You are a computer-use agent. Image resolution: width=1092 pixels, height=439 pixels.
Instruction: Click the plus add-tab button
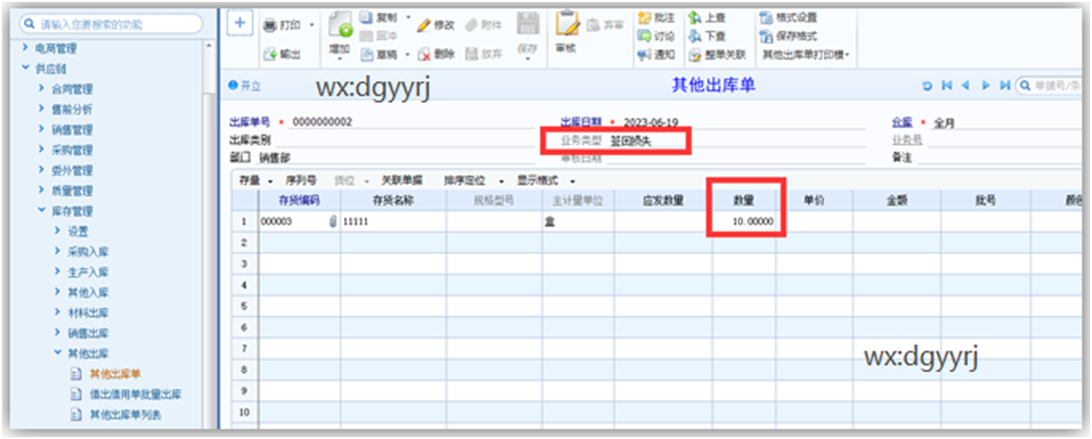240,22
